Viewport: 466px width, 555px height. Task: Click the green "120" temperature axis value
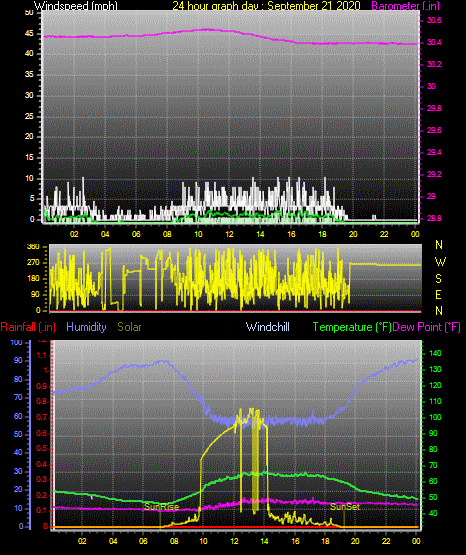point(435,385)
